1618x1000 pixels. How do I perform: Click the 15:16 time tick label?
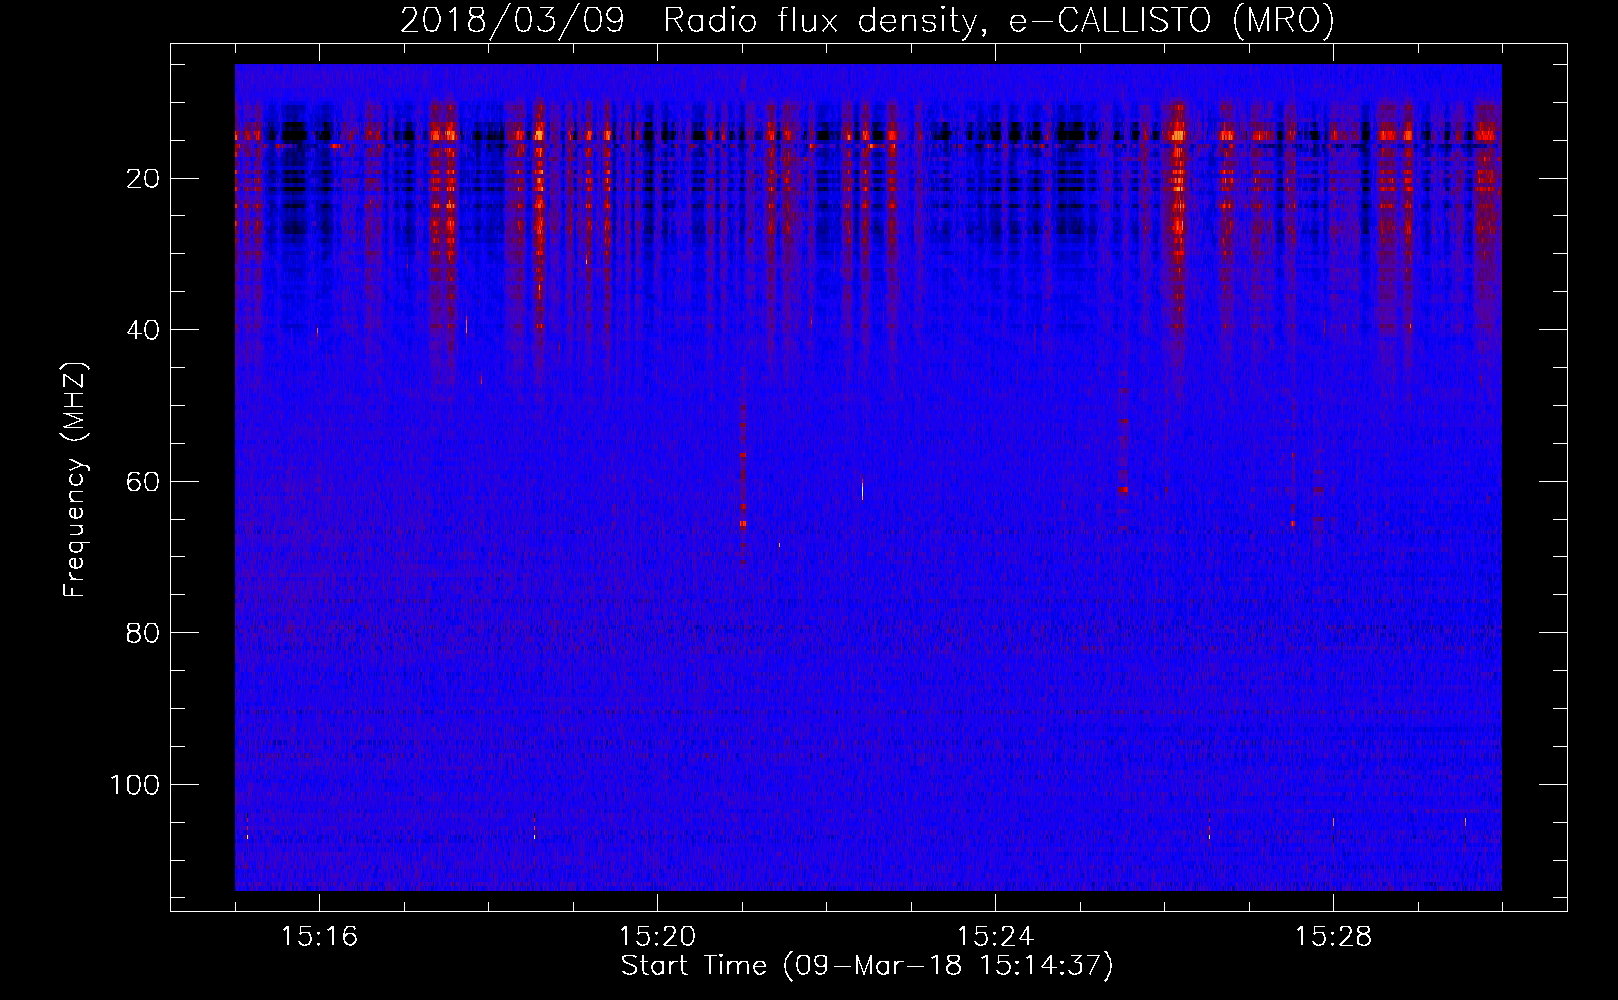tap(319, 937)
